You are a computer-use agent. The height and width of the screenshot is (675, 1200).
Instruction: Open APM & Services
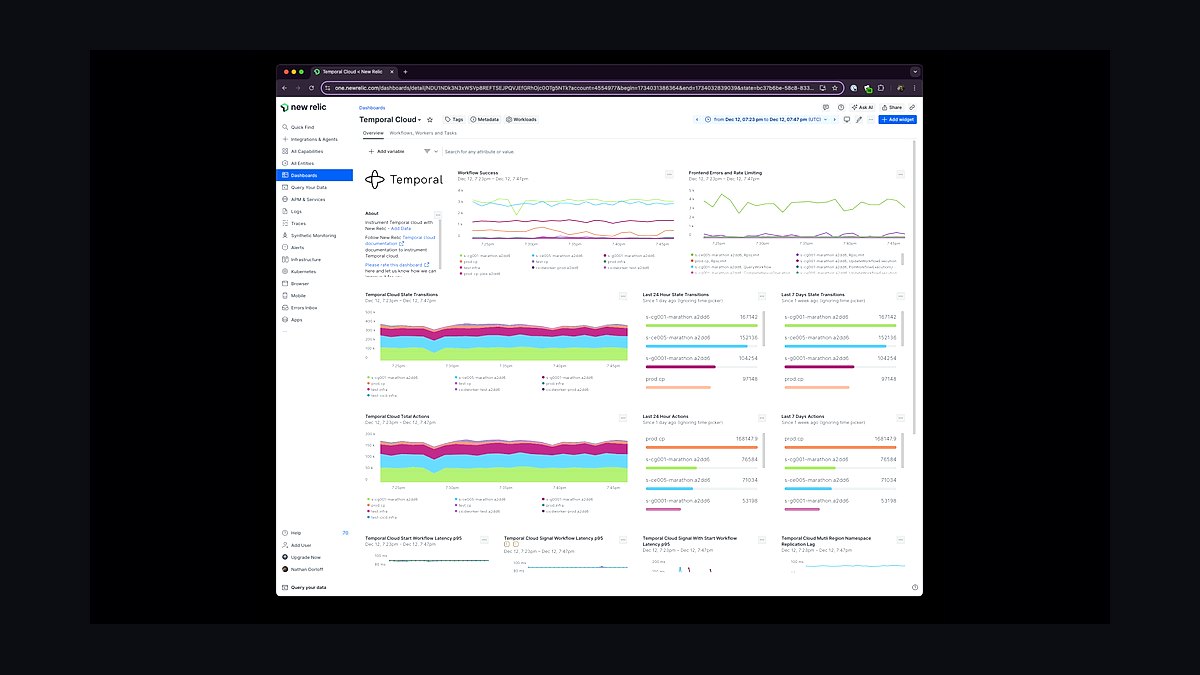[315, 199]
